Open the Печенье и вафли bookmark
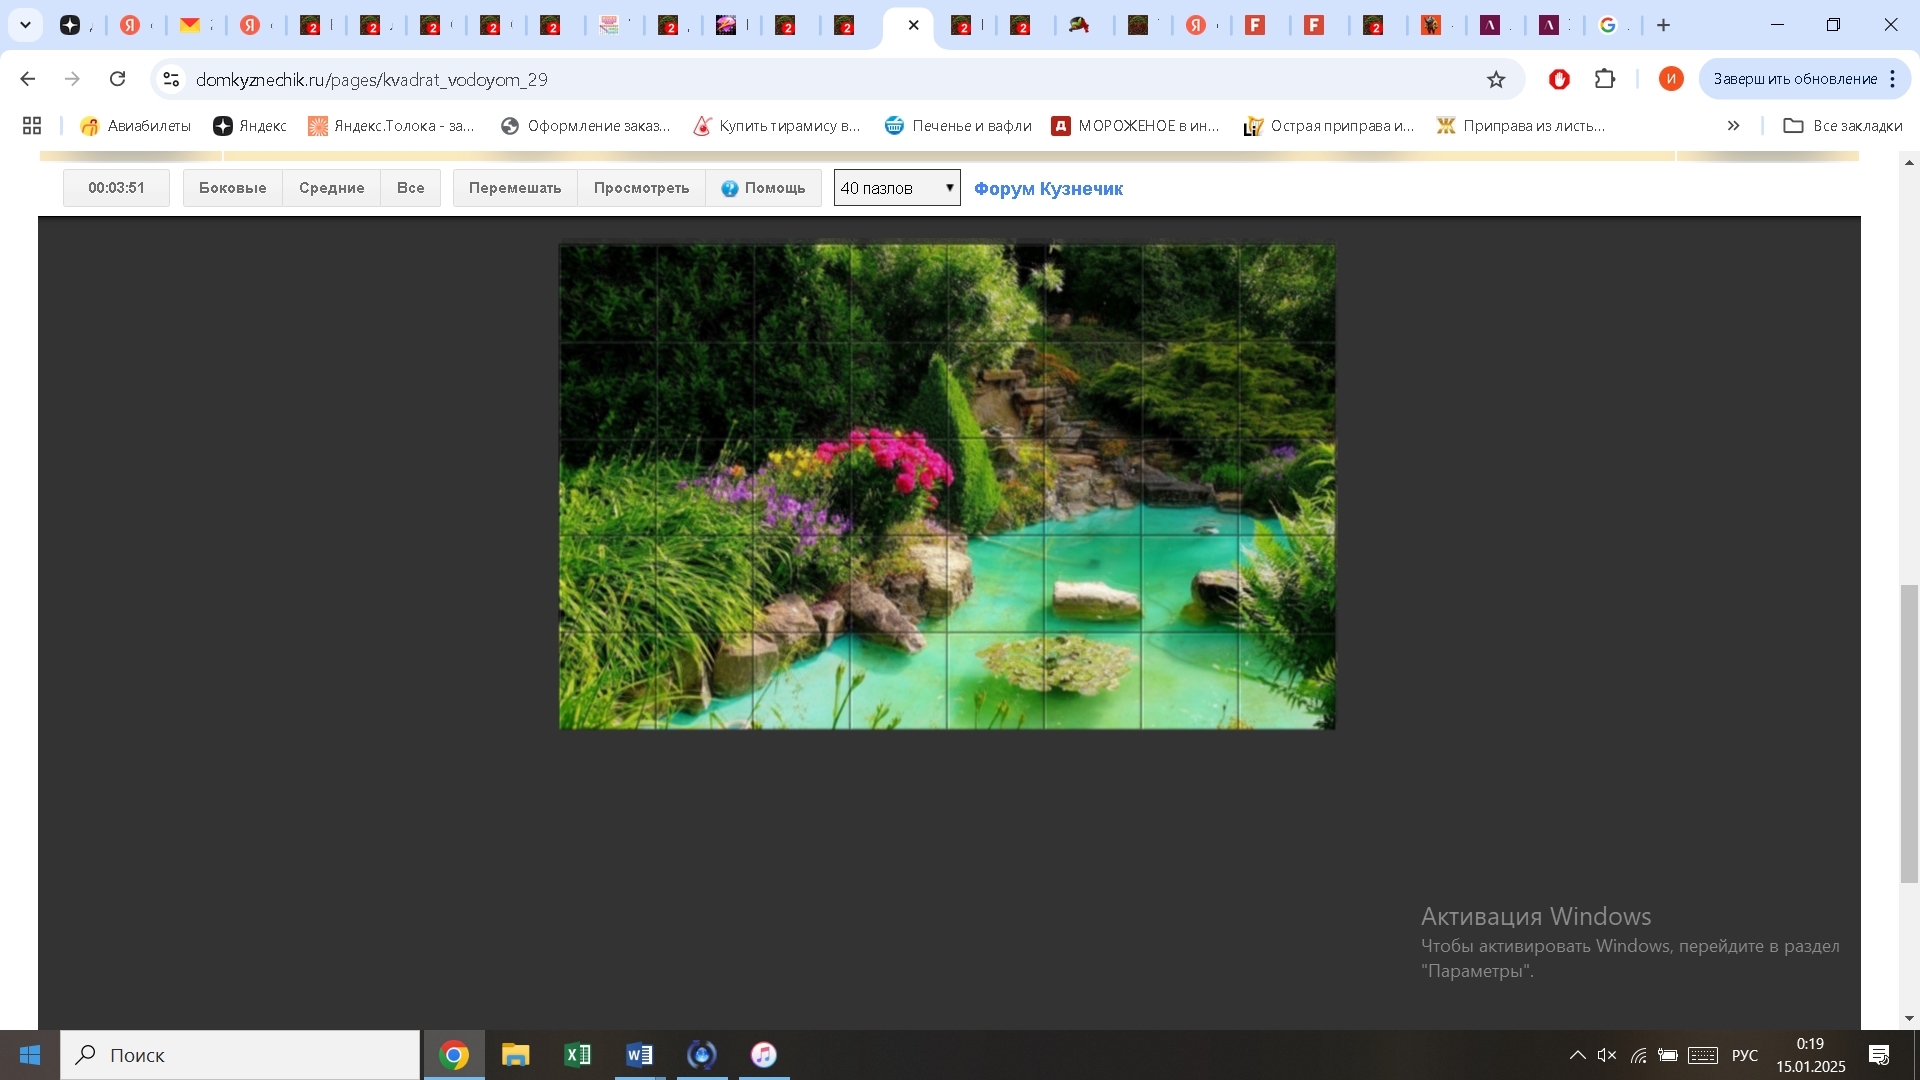 958,125
